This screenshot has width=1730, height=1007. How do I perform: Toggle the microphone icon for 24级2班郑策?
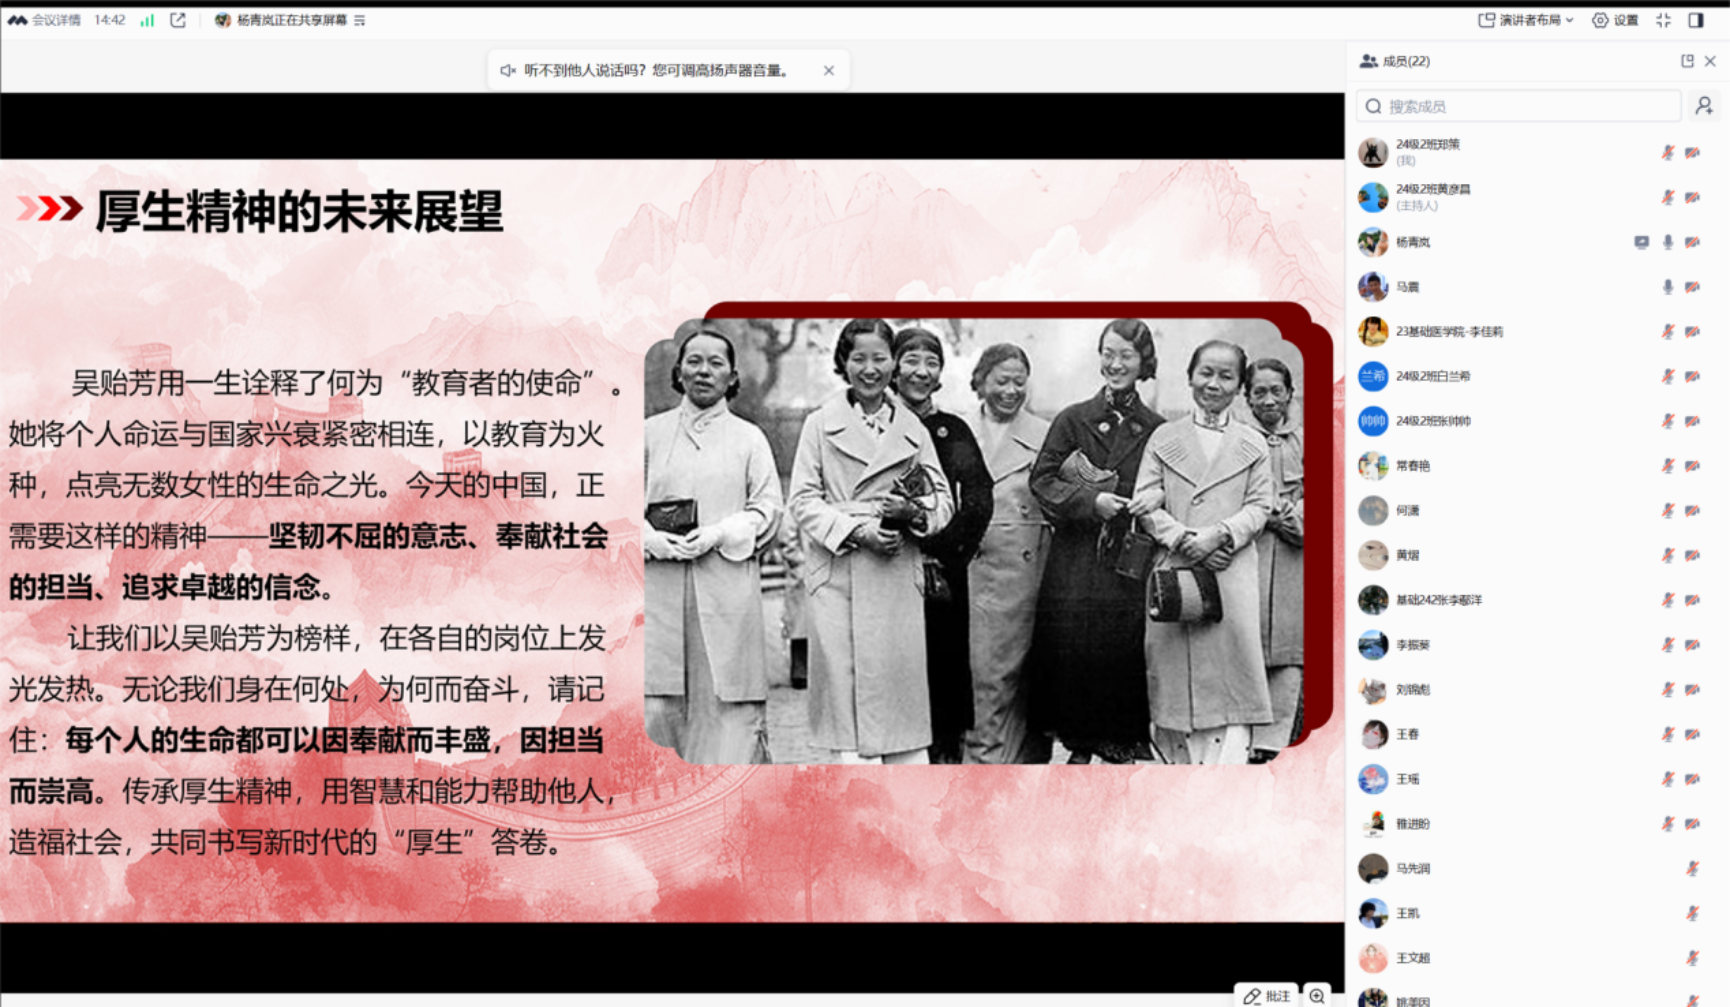1667,153
